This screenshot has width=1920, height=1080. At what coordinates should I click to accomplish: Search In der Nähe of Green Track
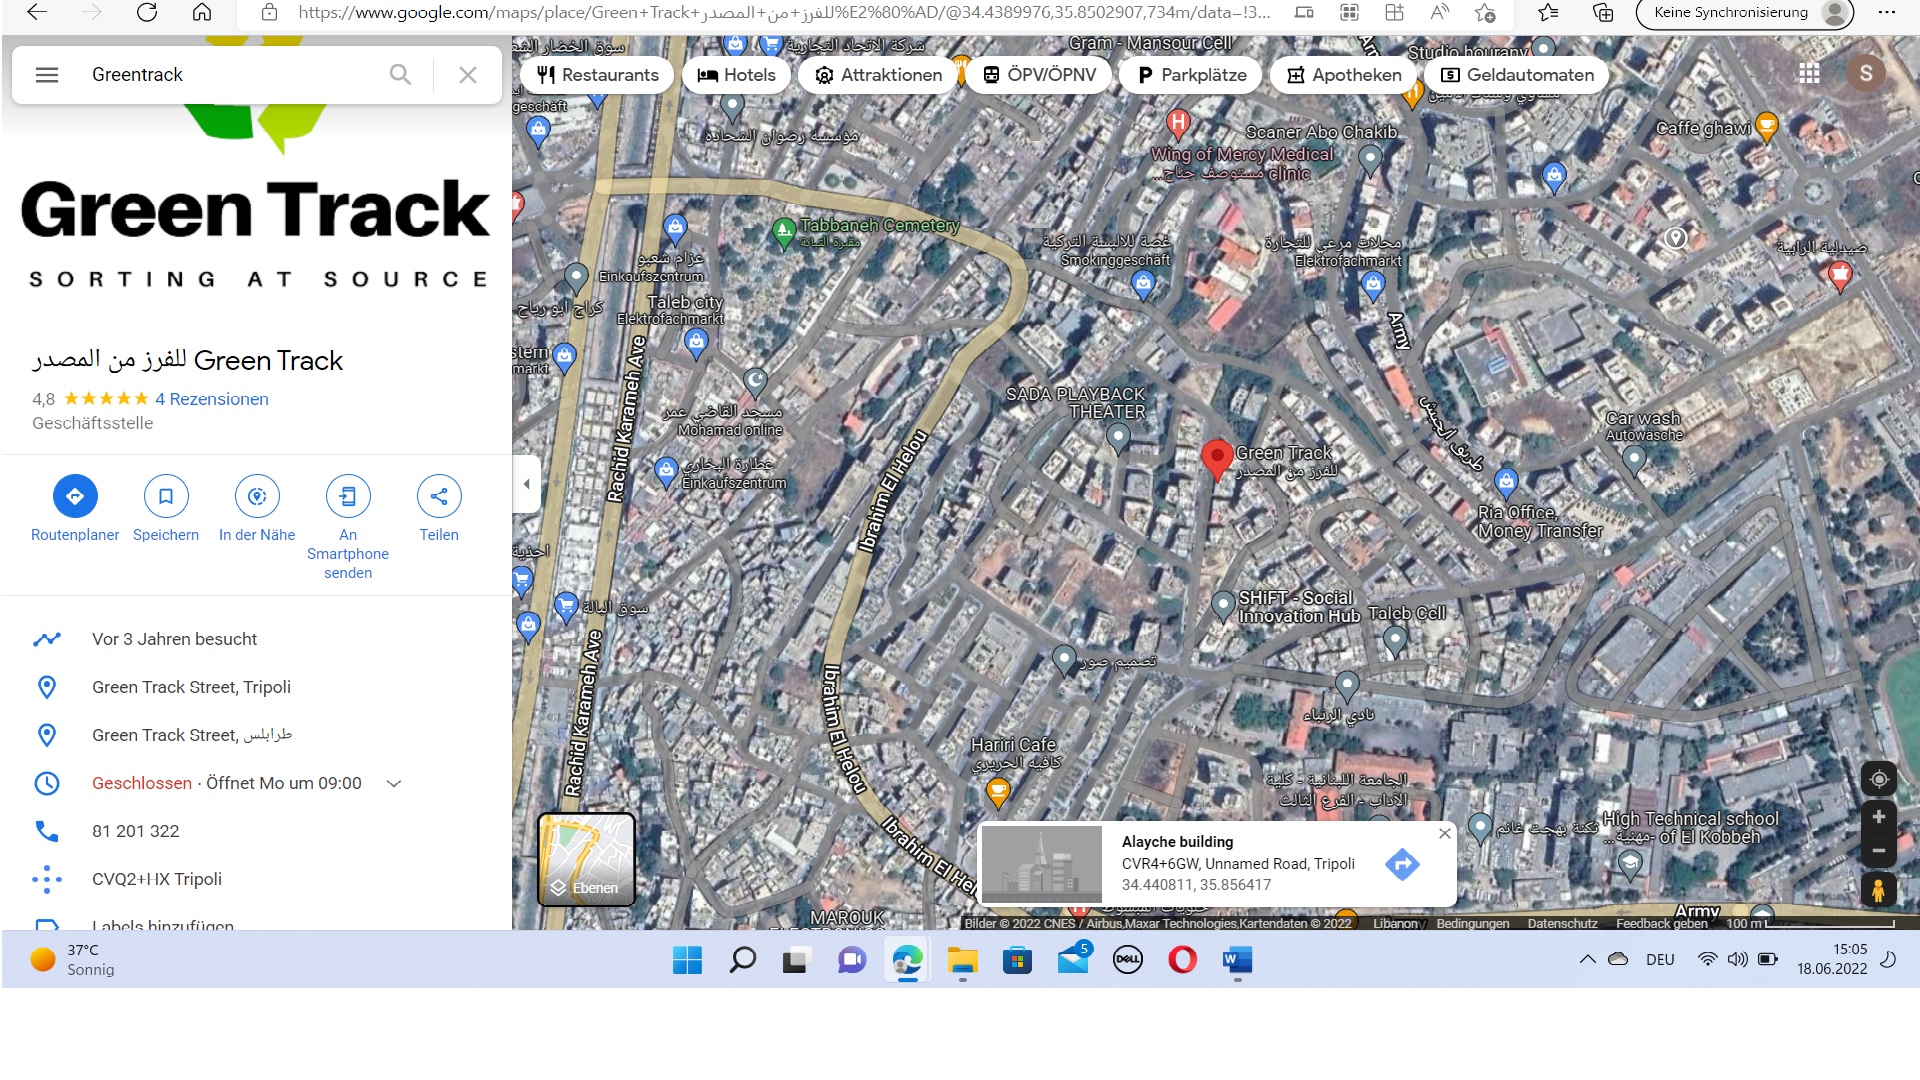coord(257,510)
